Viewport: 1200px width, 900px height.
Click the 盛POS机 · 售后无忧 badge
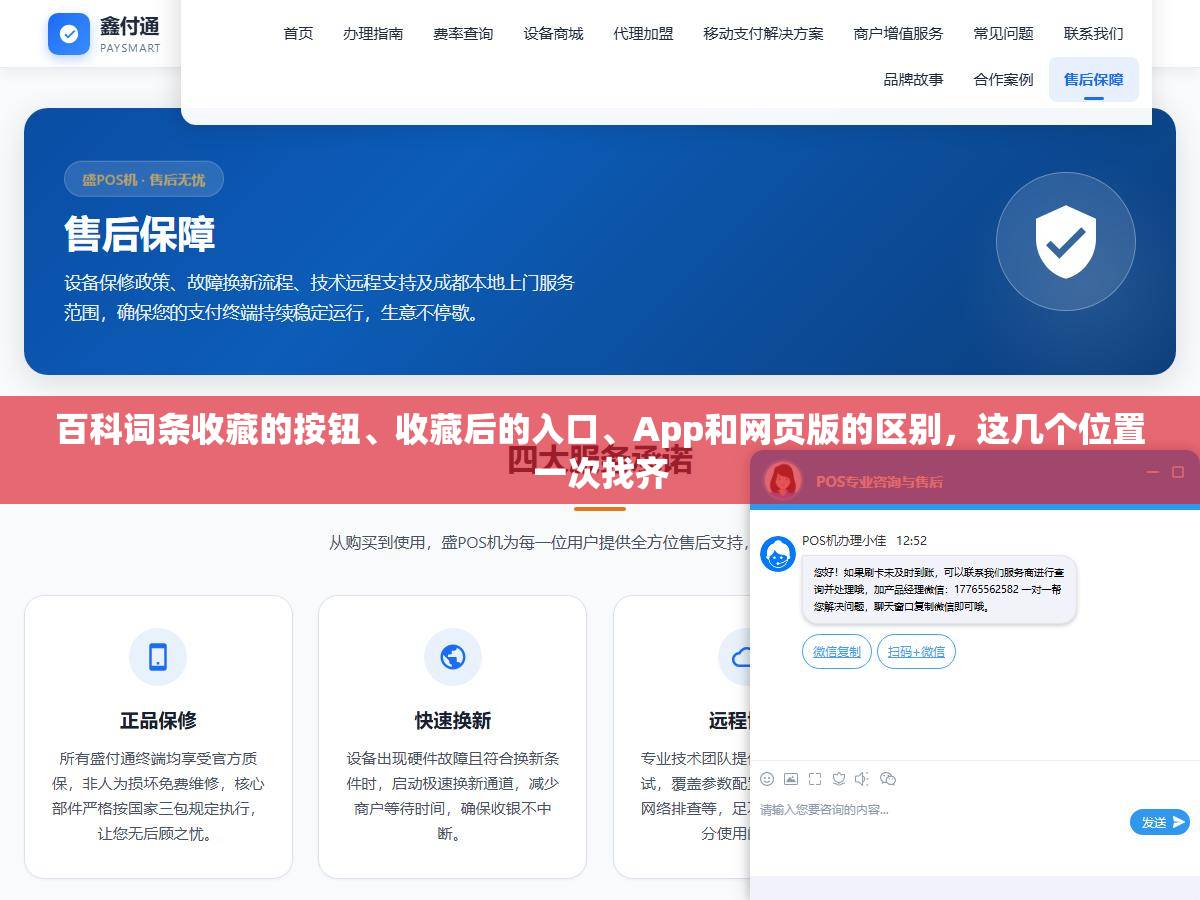click(144, 180)
